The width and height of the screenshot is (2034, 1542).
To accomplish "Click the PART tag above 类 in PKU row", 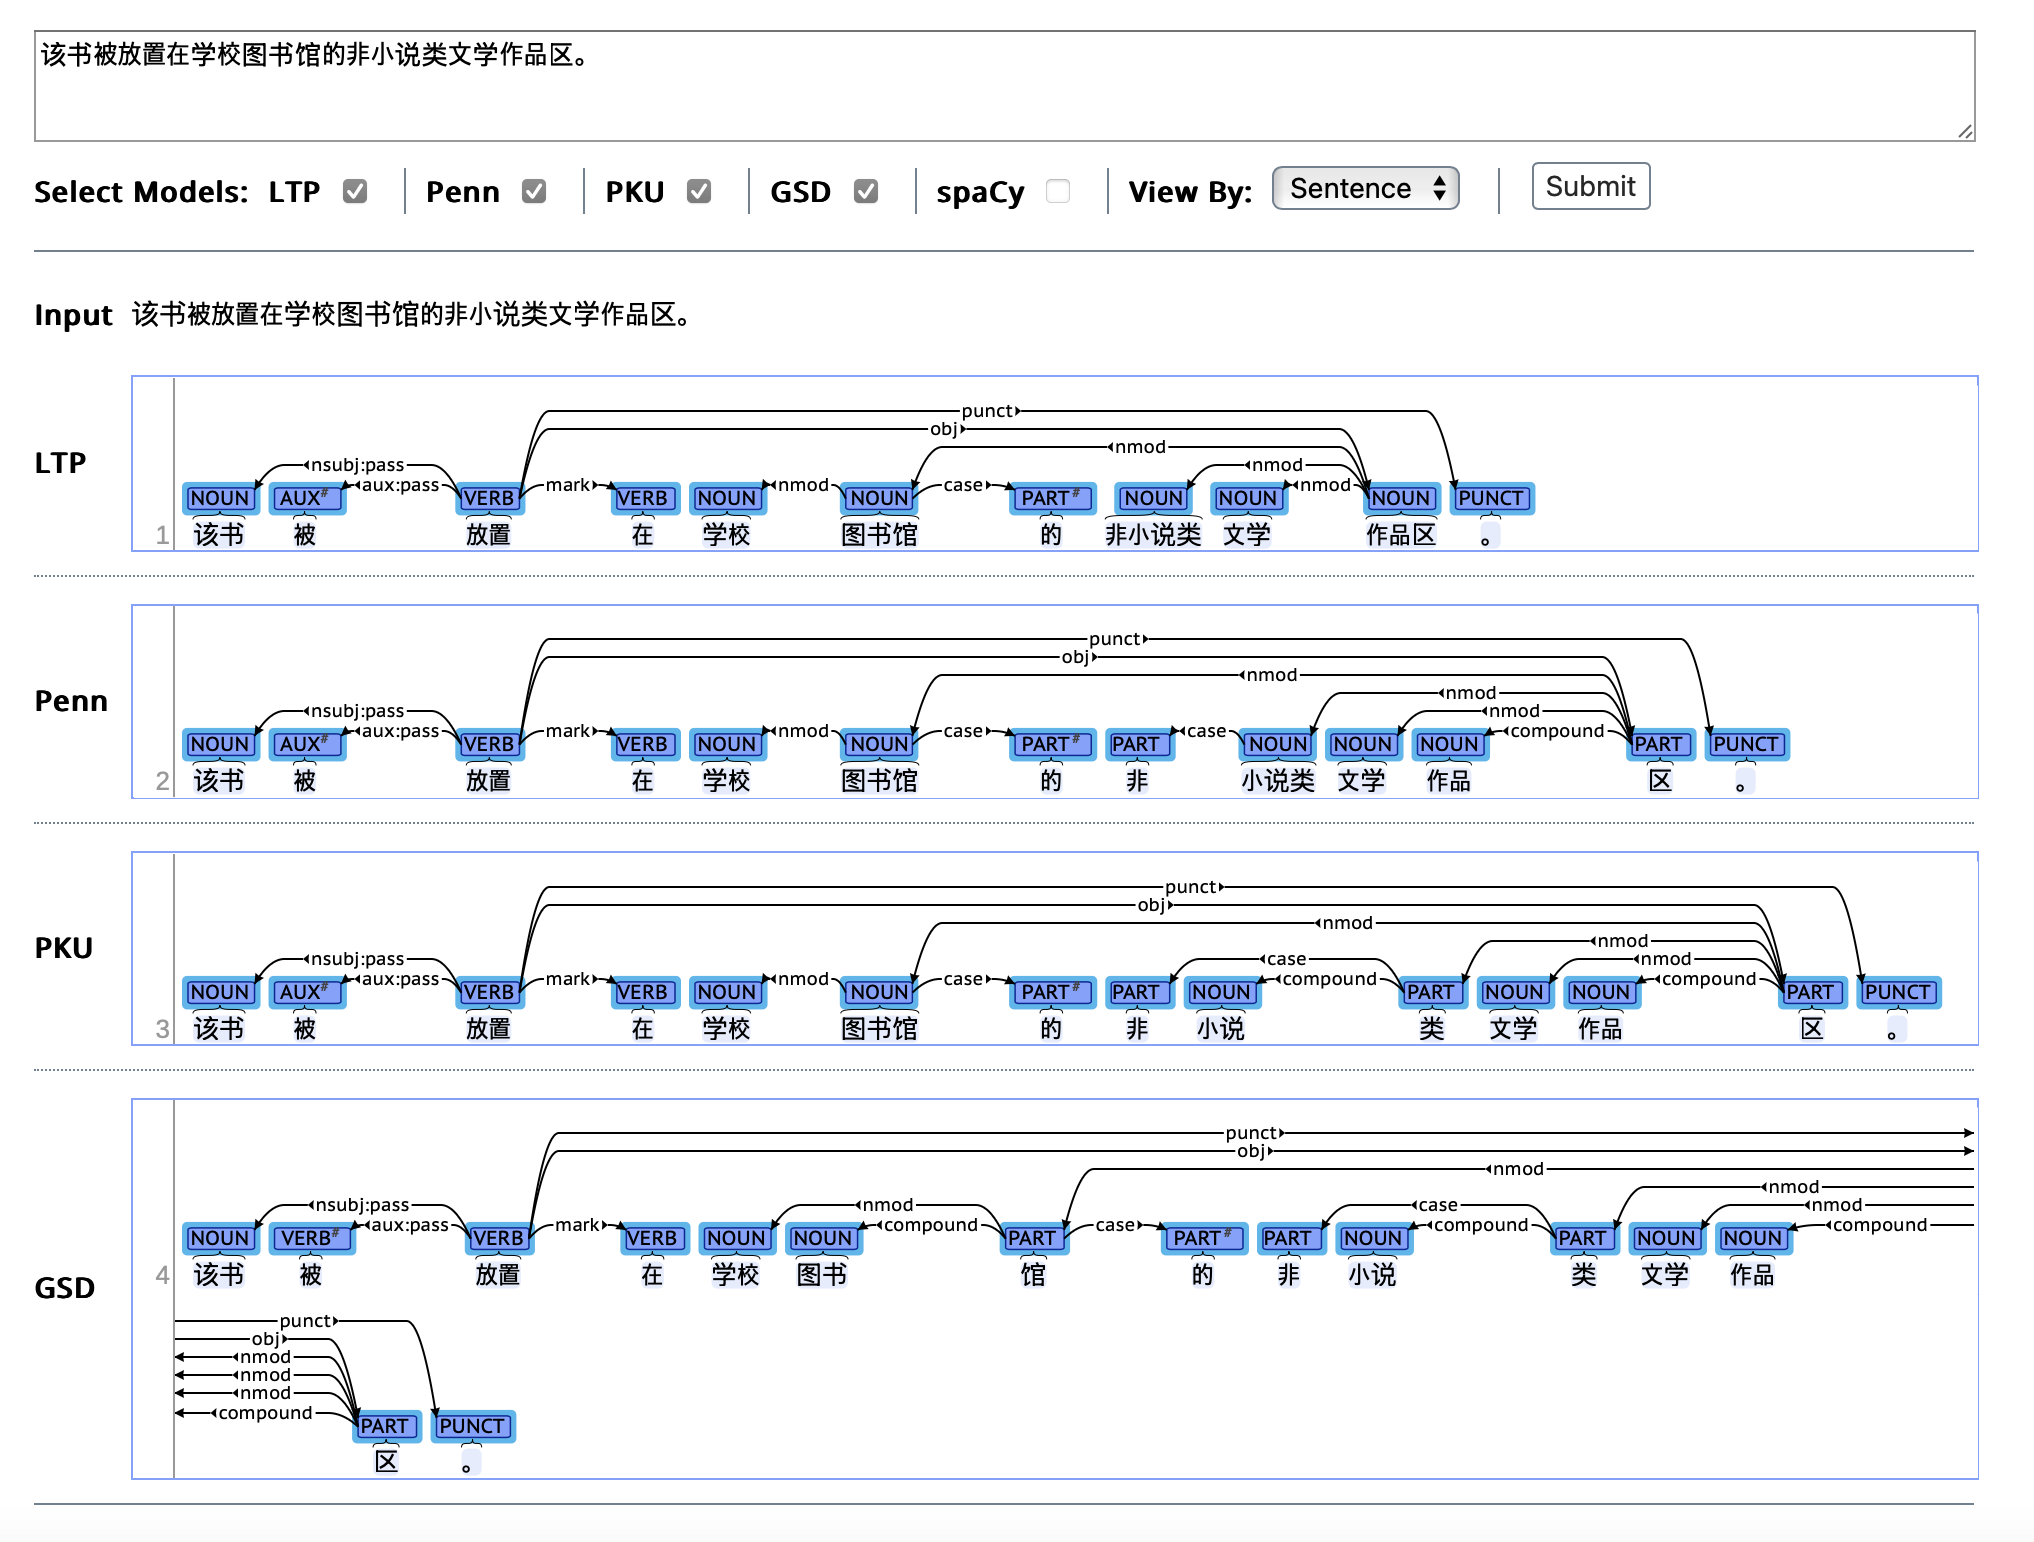I will pyautogui.click(x=1430, y=992).
